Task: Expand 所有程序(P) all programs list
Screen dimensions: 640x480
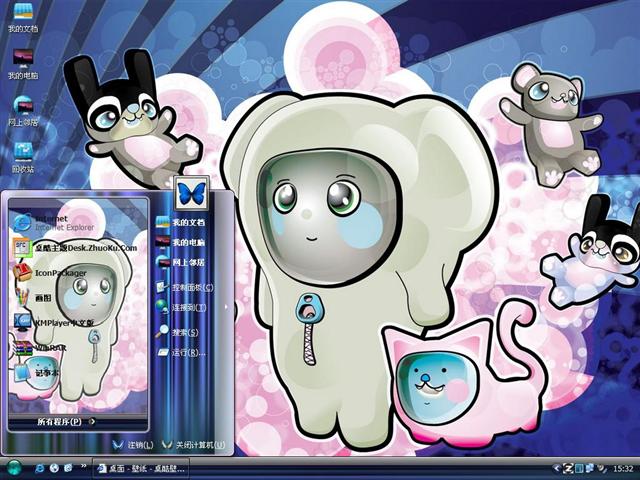Action: click(x=66, y=421)
